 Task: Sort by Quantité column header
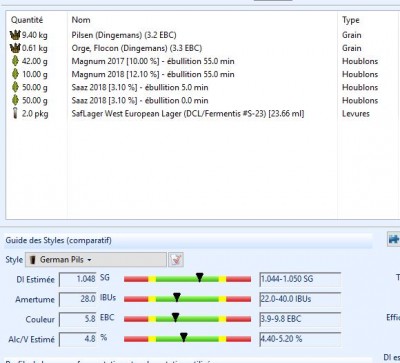(x=27, y=20)
